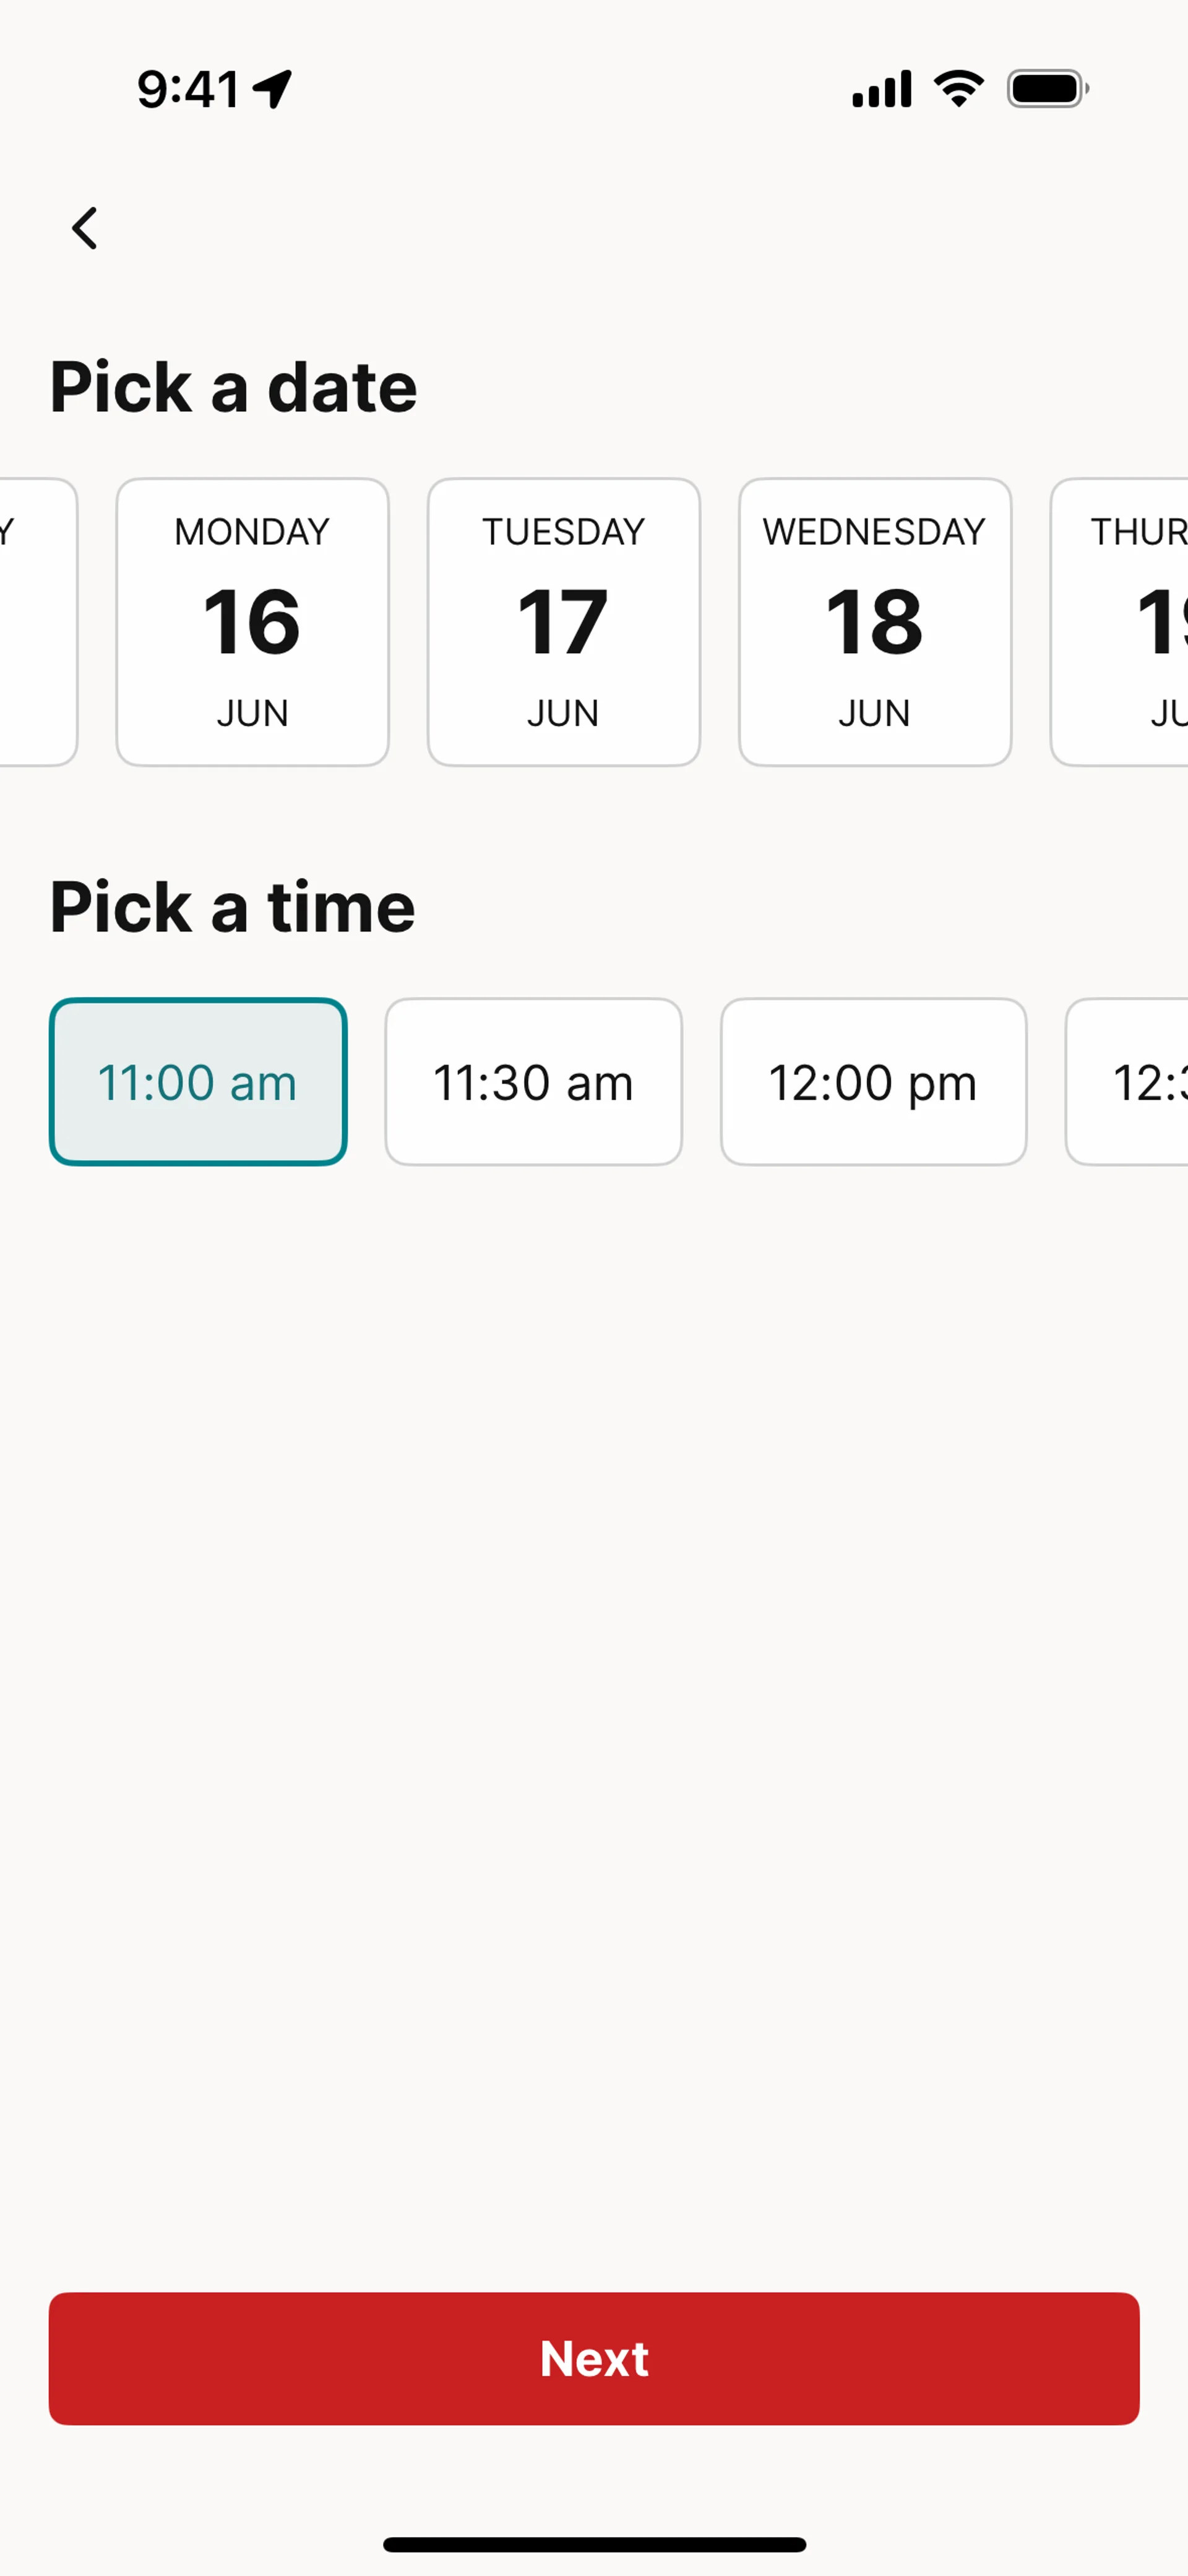Tap the Wi-Fi status icon
Image resolution: width=1188 pixels, height=2576 pixels.
click(x=959, y=89)
